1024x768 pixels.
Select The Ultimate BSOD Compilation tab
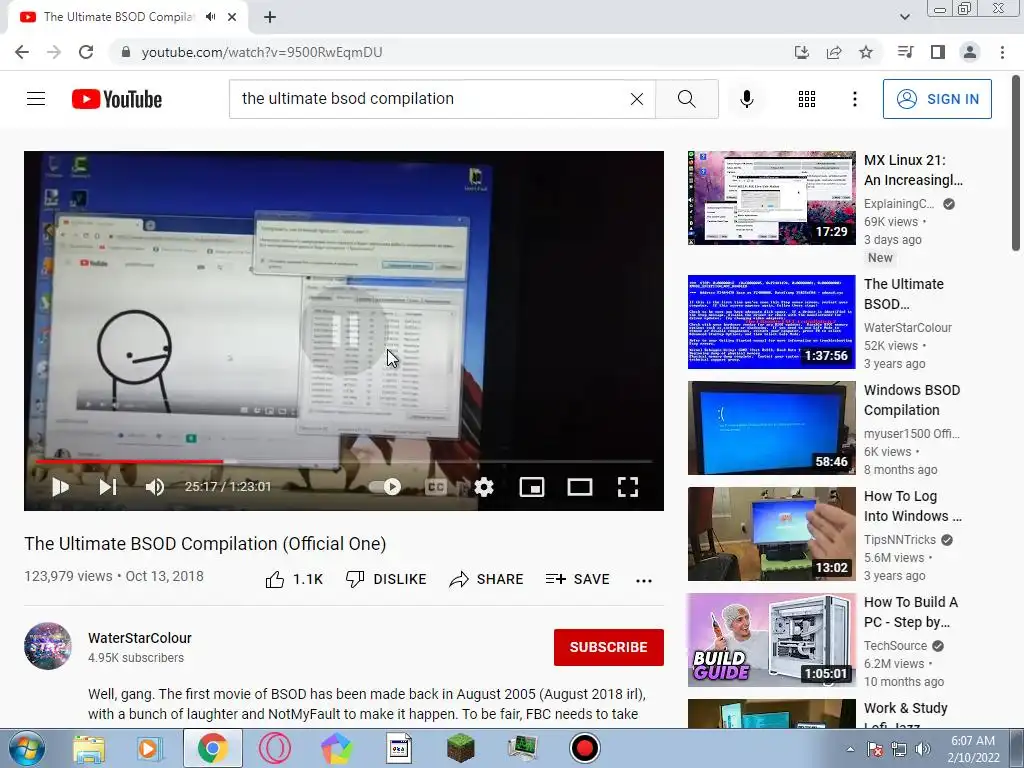tap(119, 17)
